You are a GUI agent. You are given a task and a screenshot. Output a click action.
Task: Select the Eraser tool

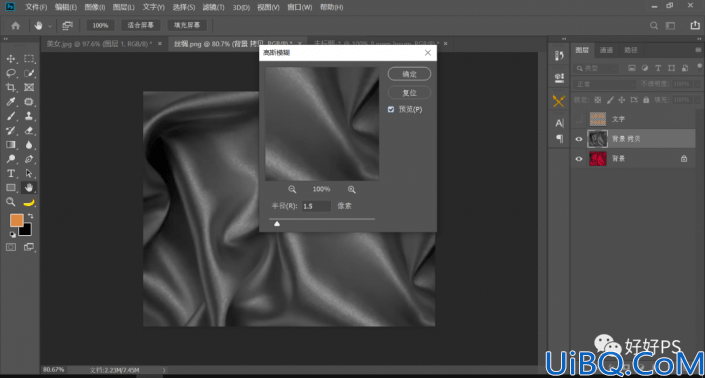pos(29,131)
